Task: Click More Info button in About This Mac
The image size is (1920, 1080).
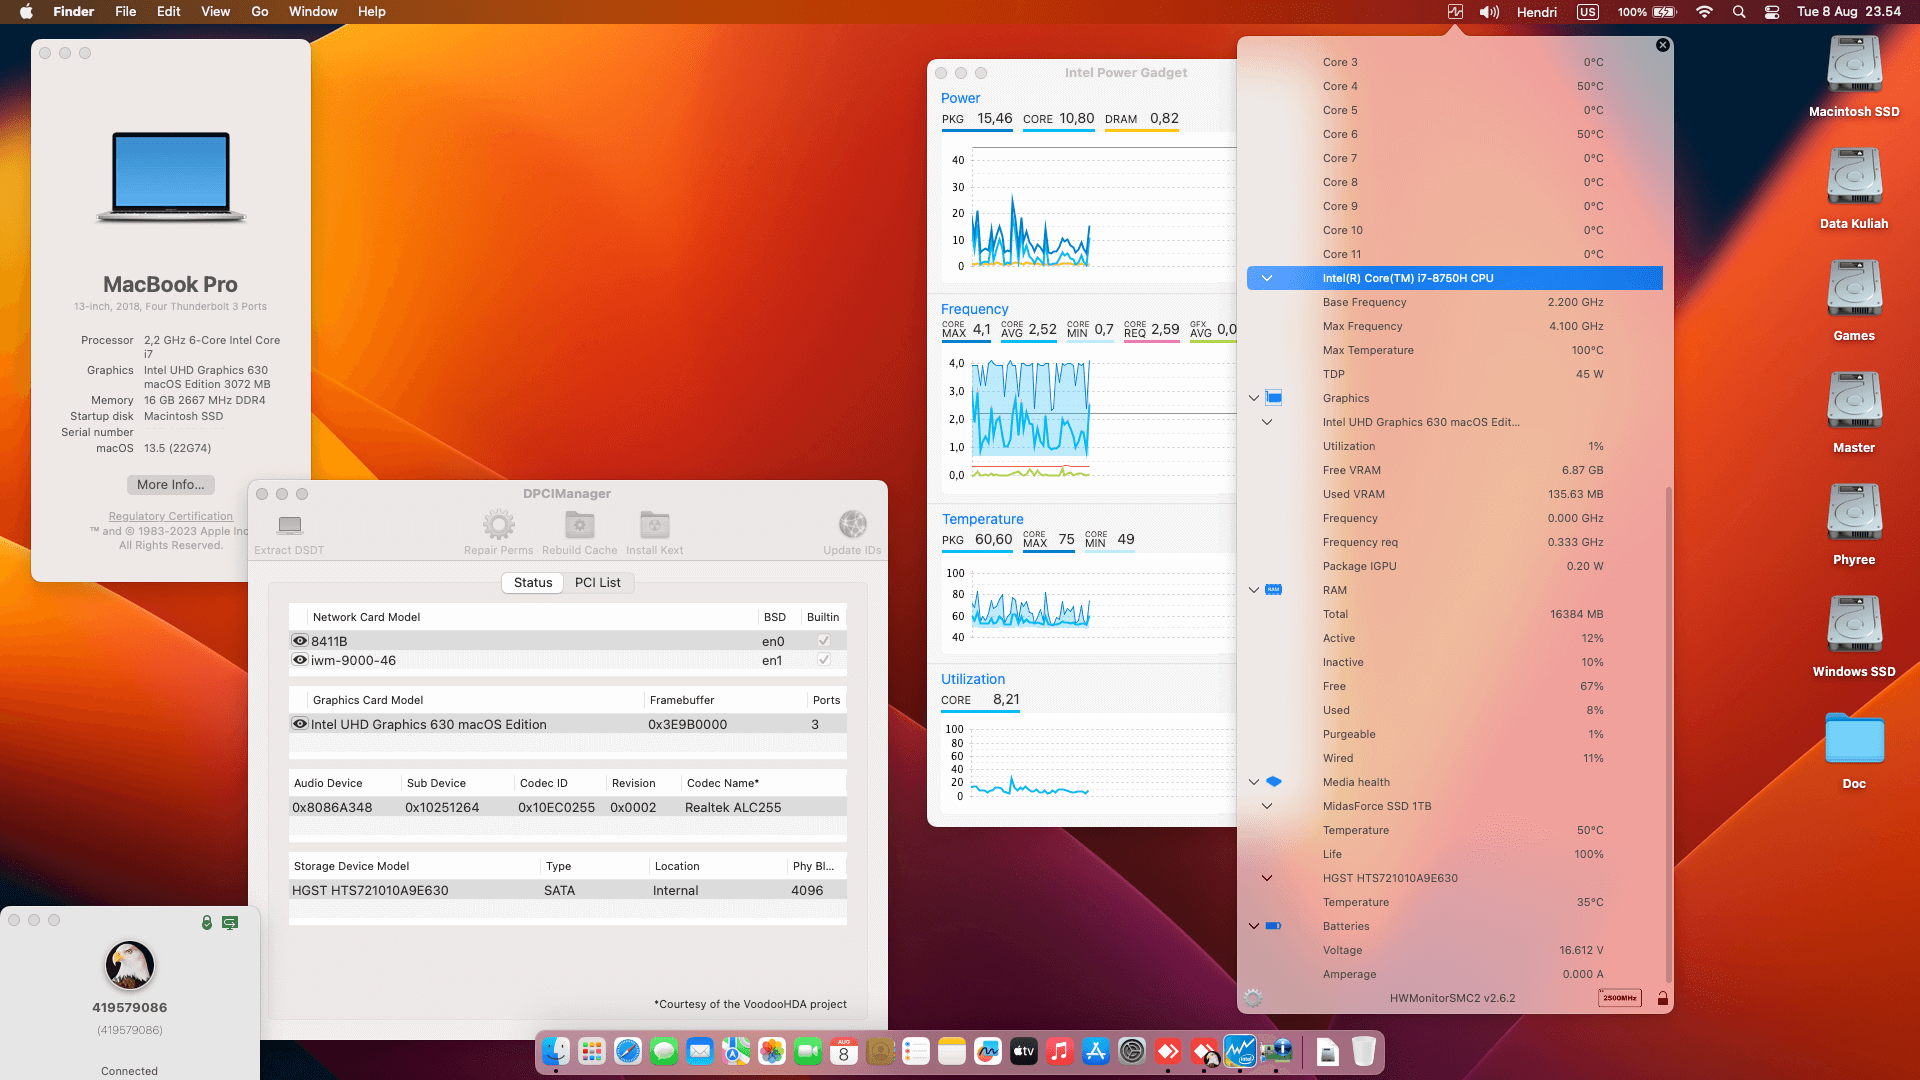Action: tap(171, 485)
